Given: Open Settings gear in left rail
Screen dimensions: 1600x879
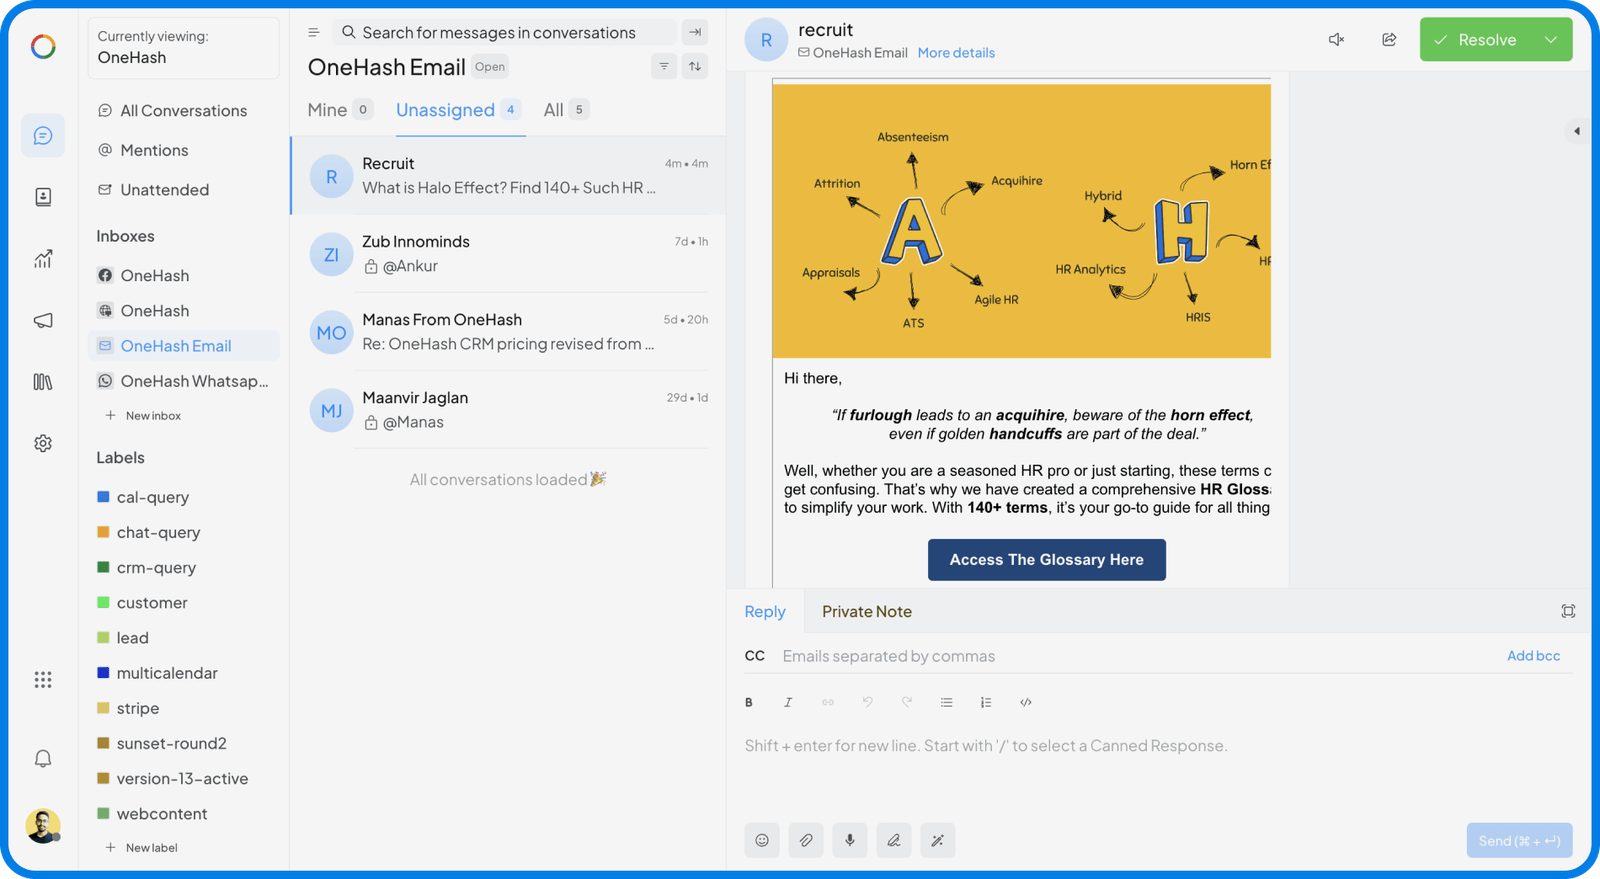Looking at the screenshot, I should click(43, 443).
